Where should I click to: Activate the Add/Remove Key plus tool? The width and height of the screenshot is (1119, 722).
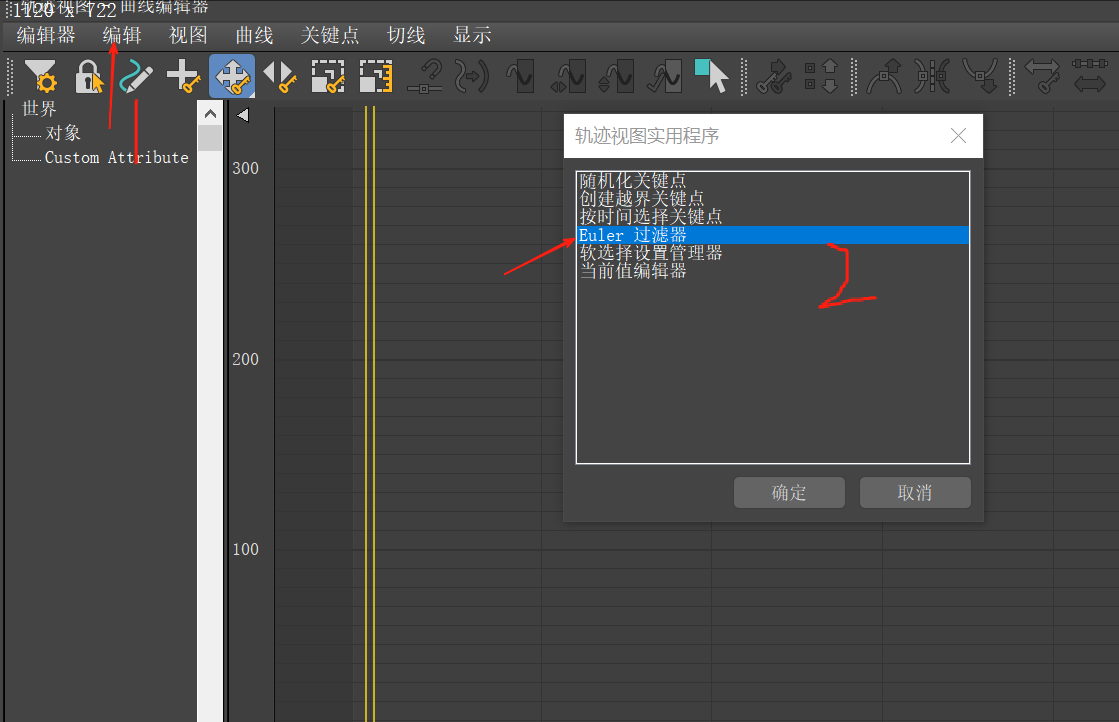click(183, 76)
